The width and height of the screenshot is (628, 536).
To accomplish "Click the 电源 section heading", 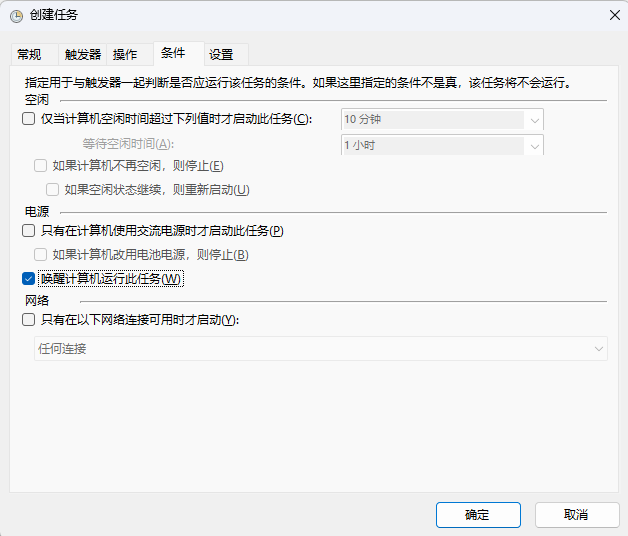I will (37, 212).
